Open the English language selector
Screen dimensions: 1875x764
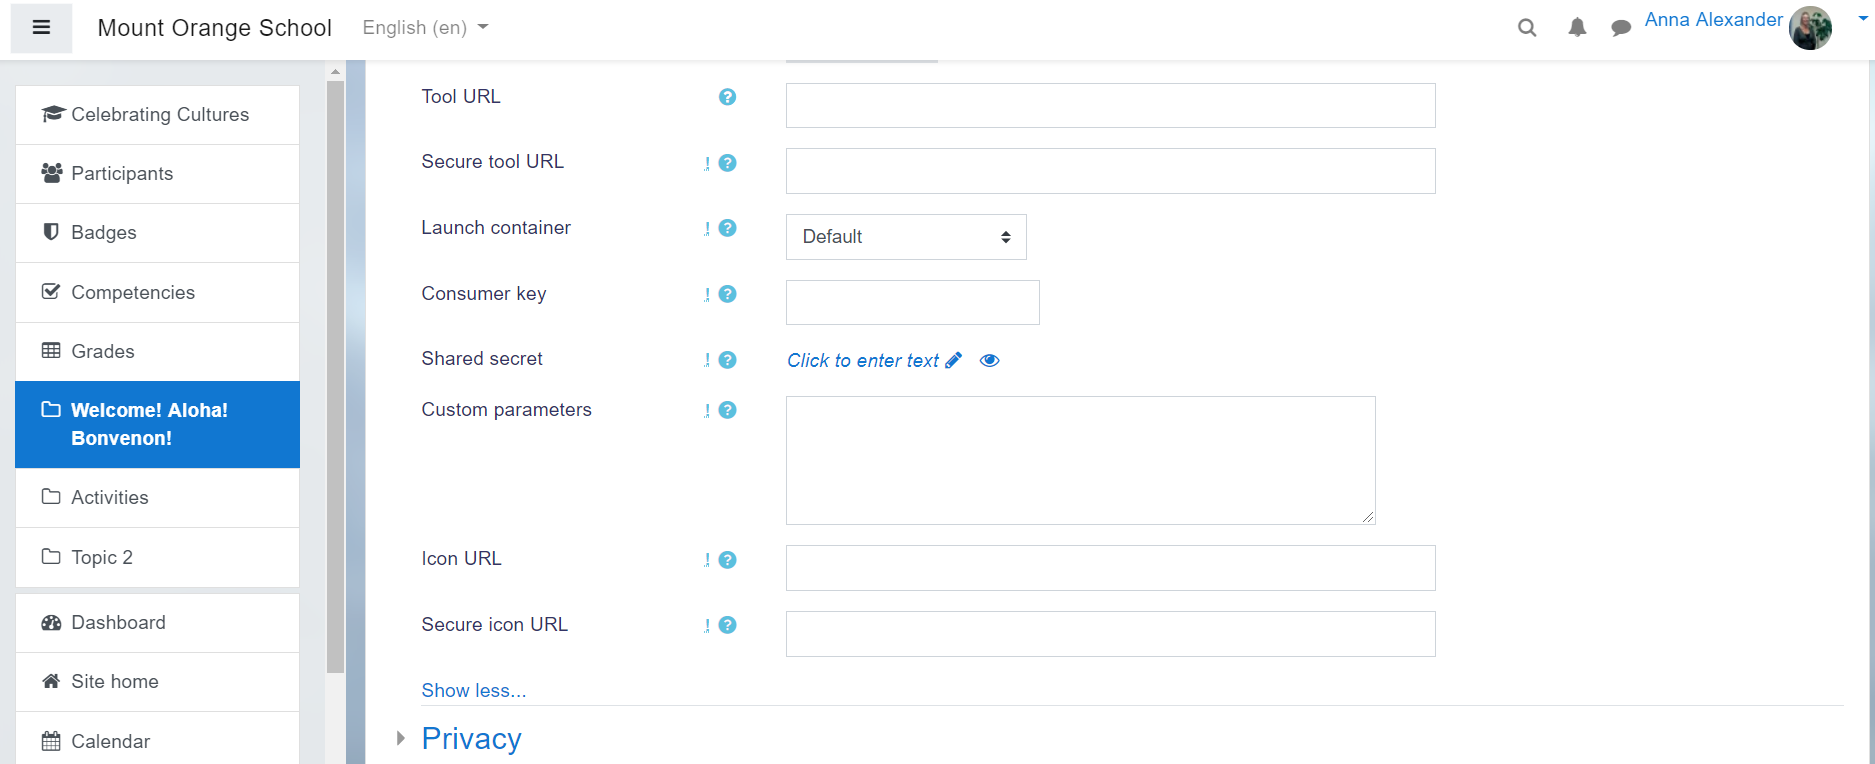click(x=425, y=28)
